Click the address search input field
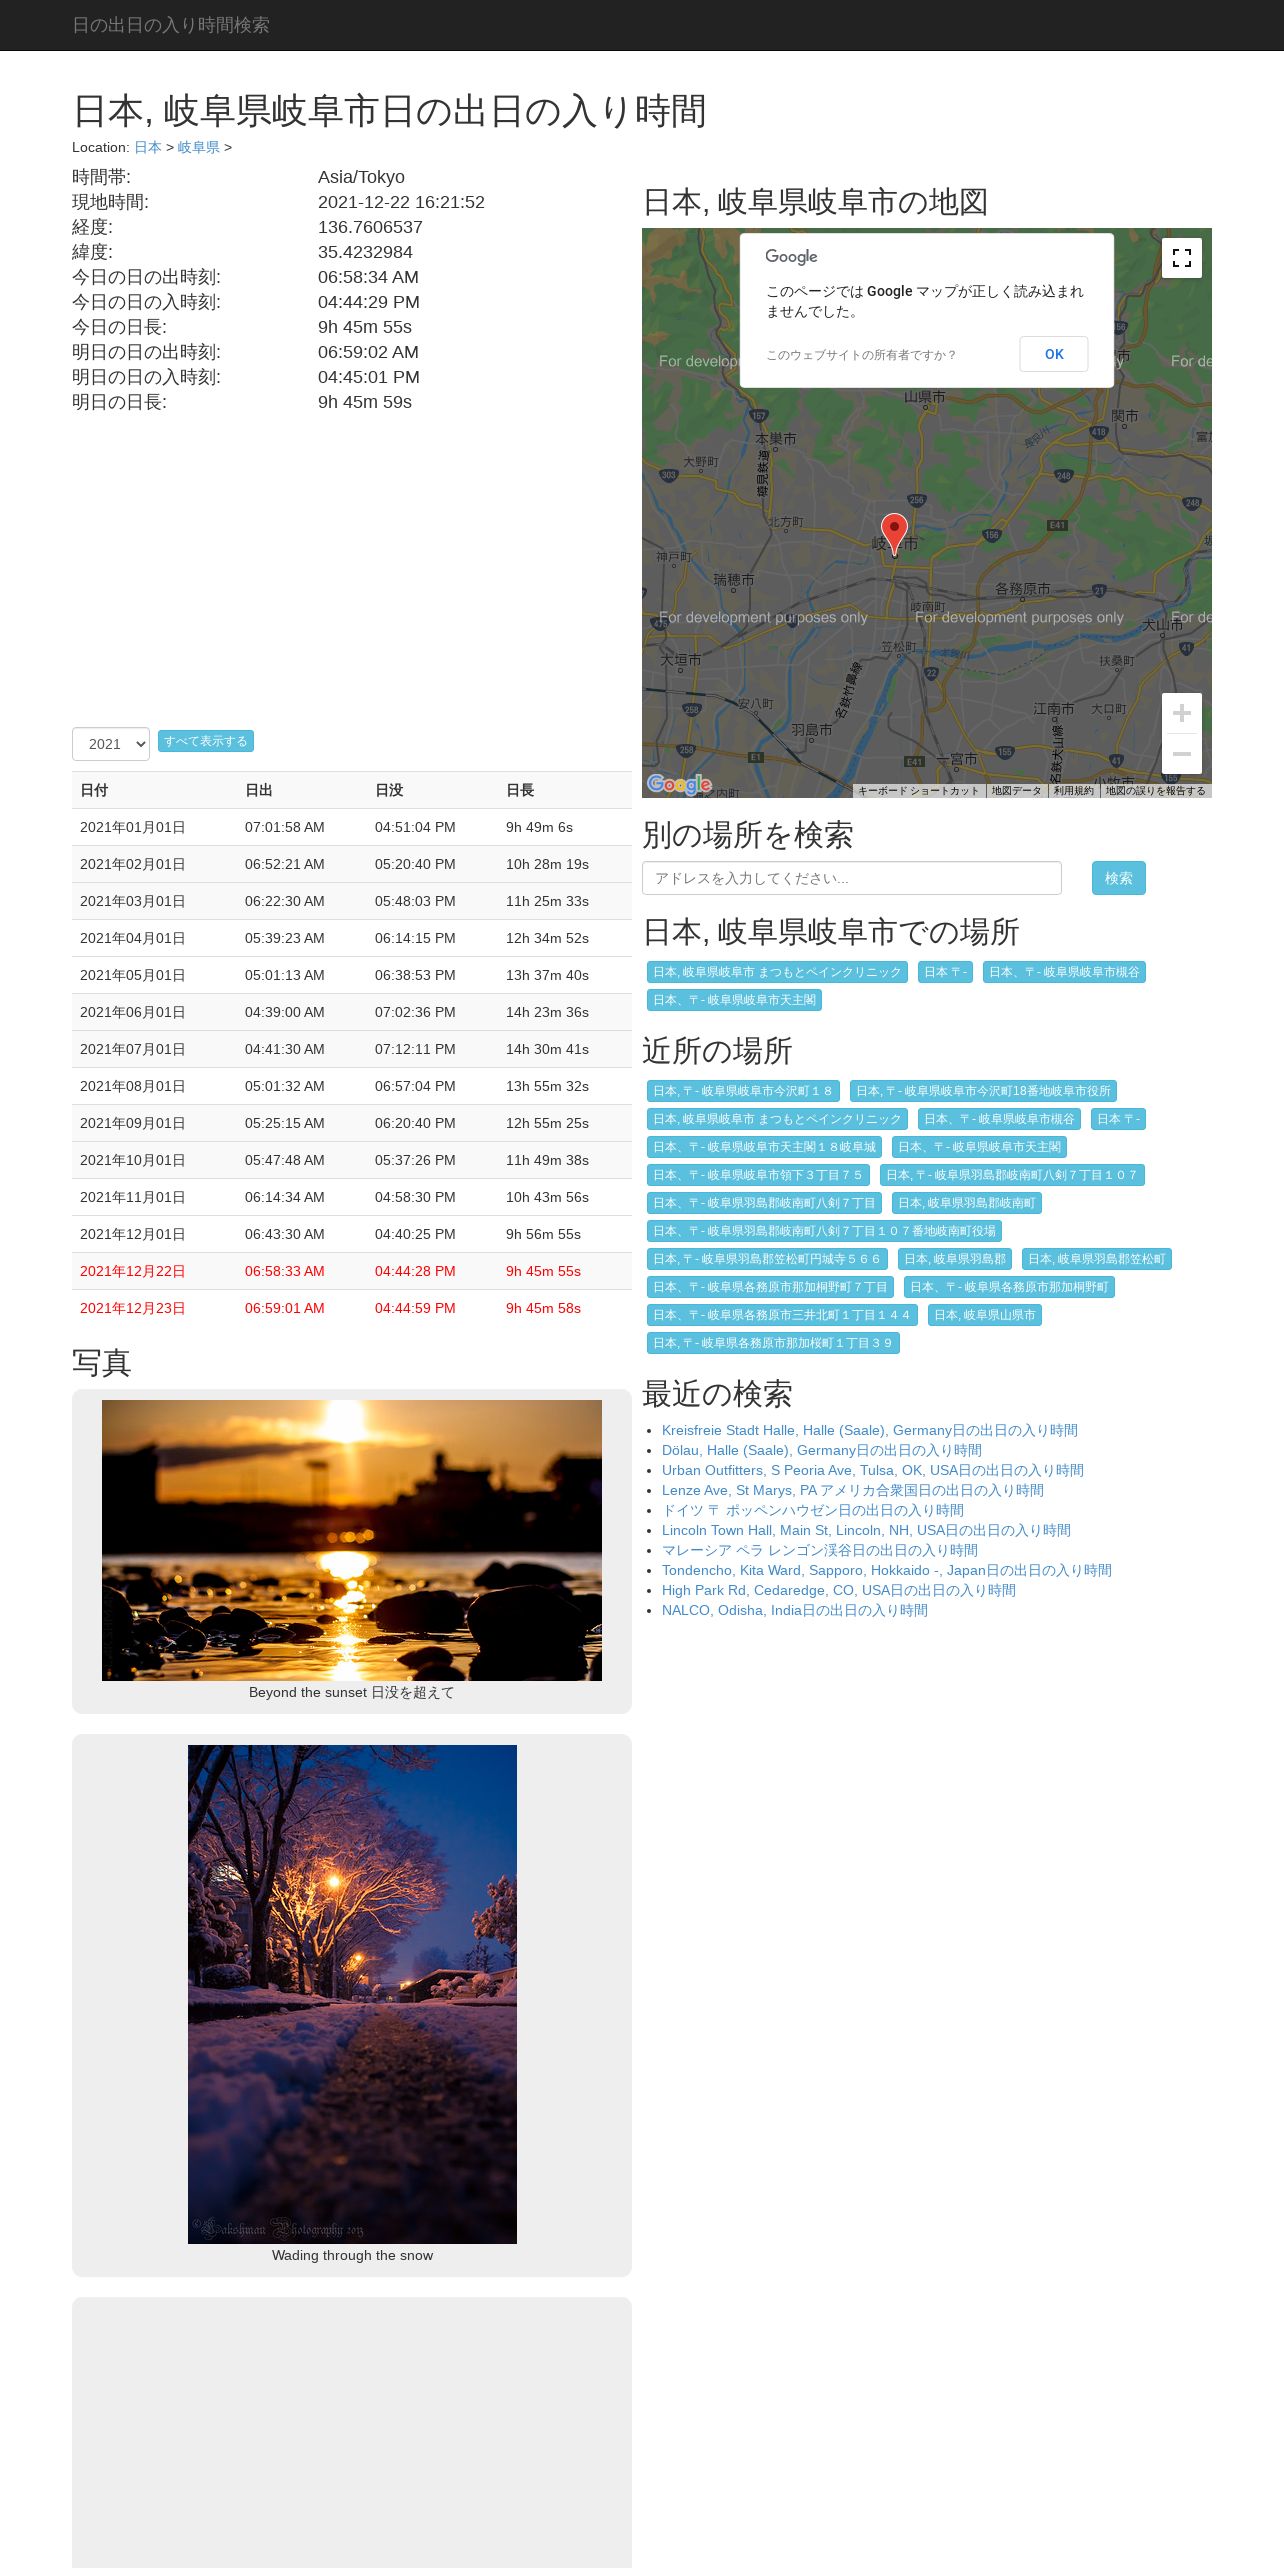Screen dimensions: 1284x2568 pyautogui.click(x=852, y=878)
